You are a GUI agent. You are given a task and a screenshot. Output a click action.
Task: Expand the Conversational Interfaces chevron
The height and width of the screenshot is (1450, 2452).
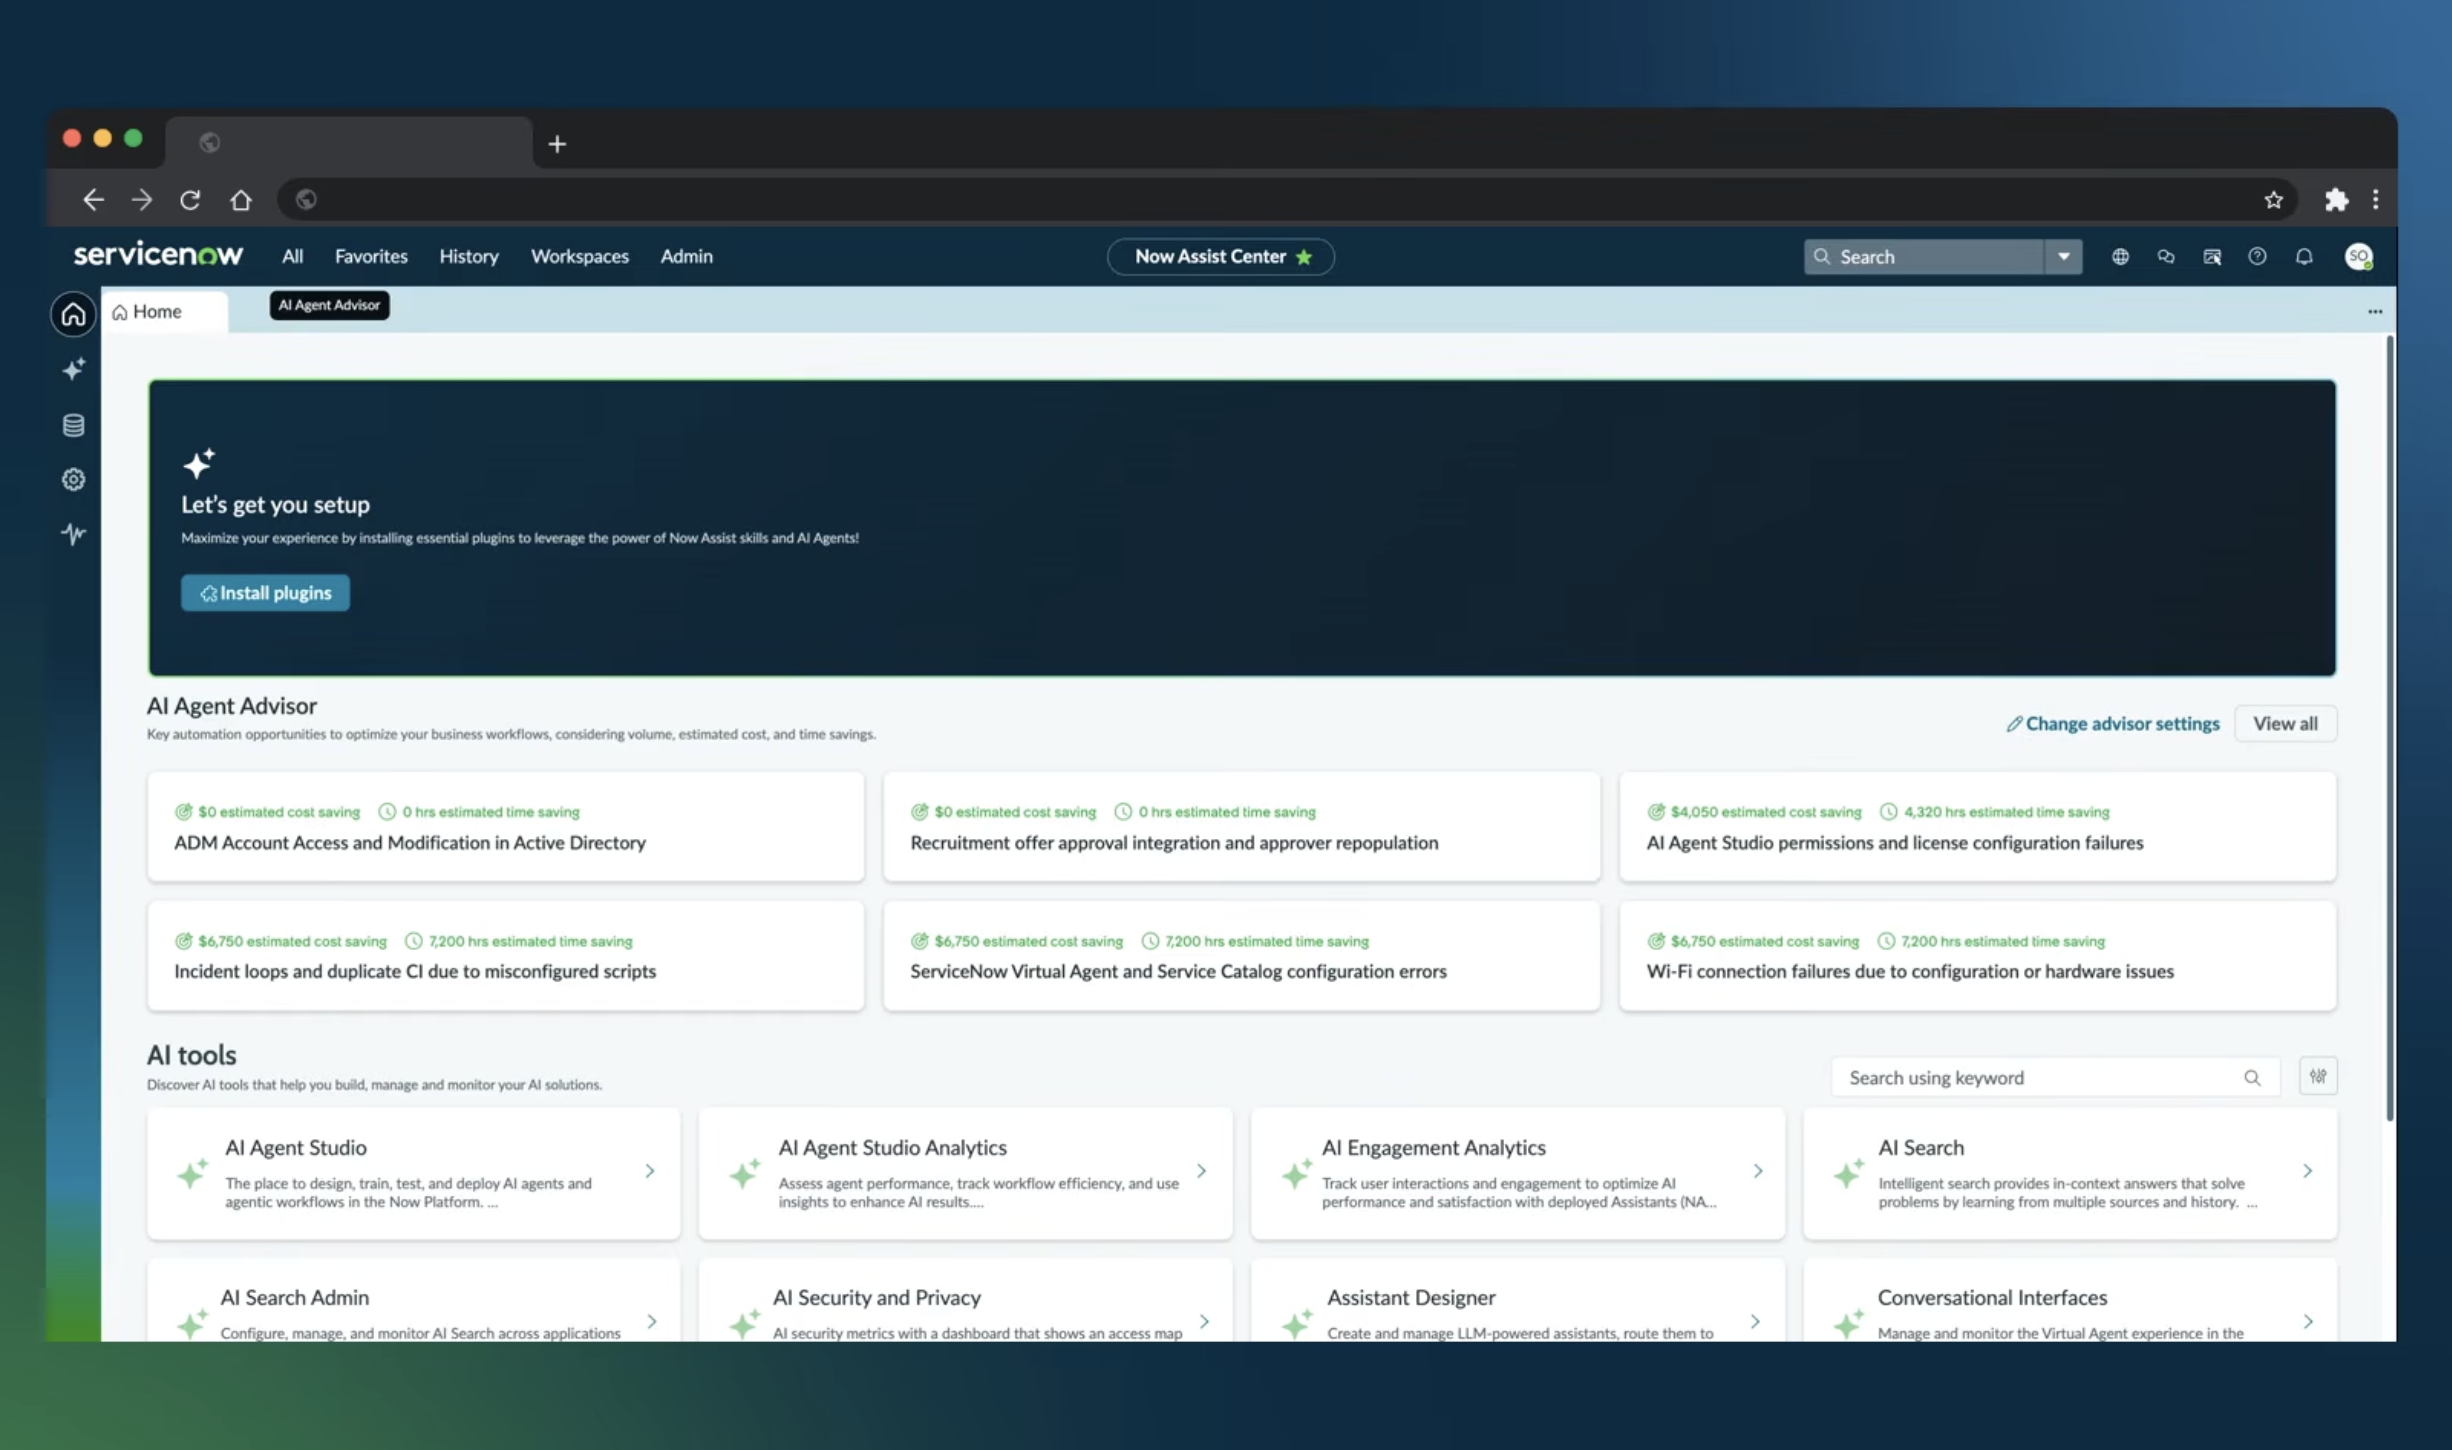[2308, 1322]
